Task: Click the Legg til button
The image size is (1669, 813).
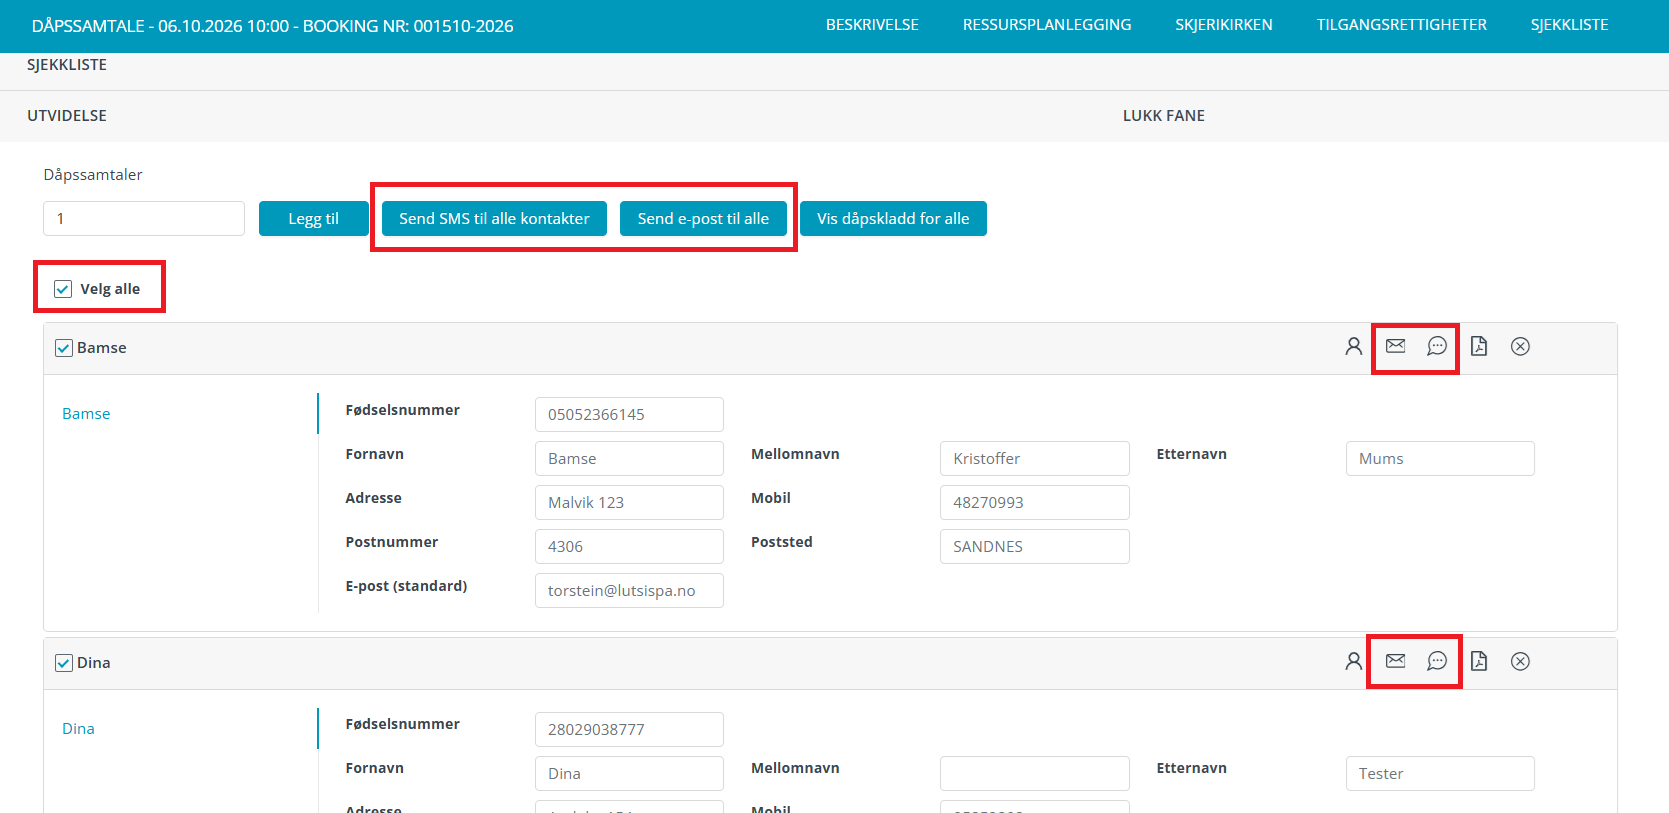Action: (314, 219)
